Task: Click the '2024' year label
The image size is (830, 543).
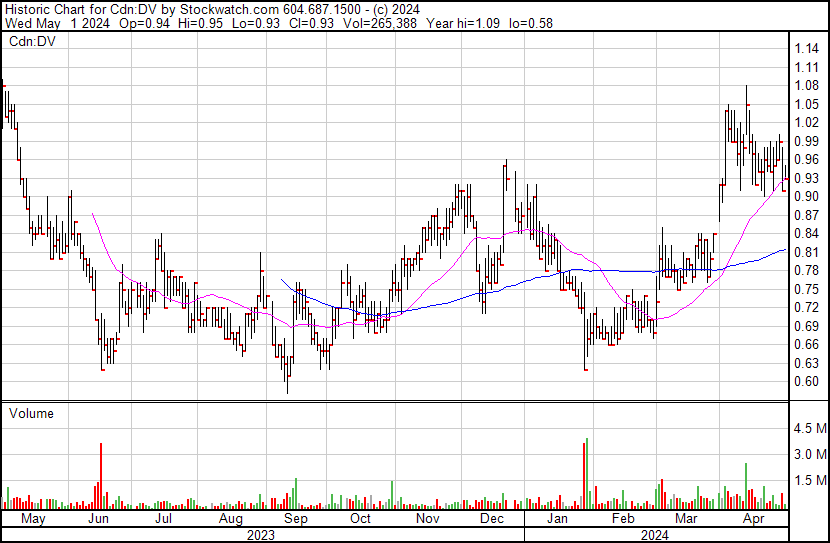Action: tap(655, 535)
